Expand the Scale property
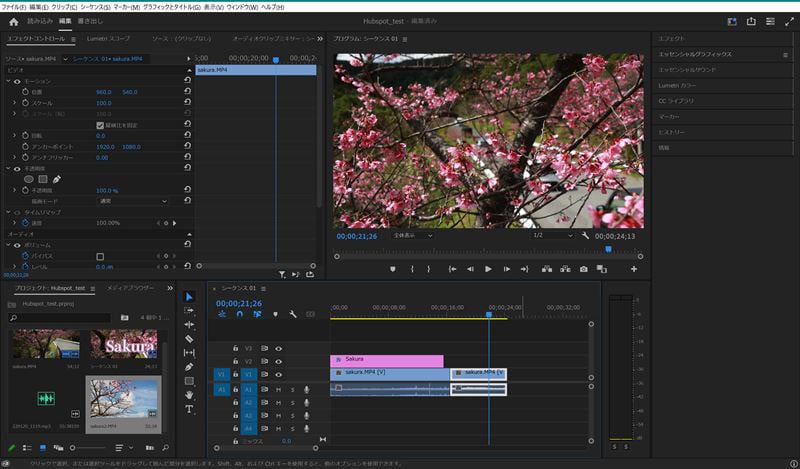800x469 pixels. click(14, 103)
